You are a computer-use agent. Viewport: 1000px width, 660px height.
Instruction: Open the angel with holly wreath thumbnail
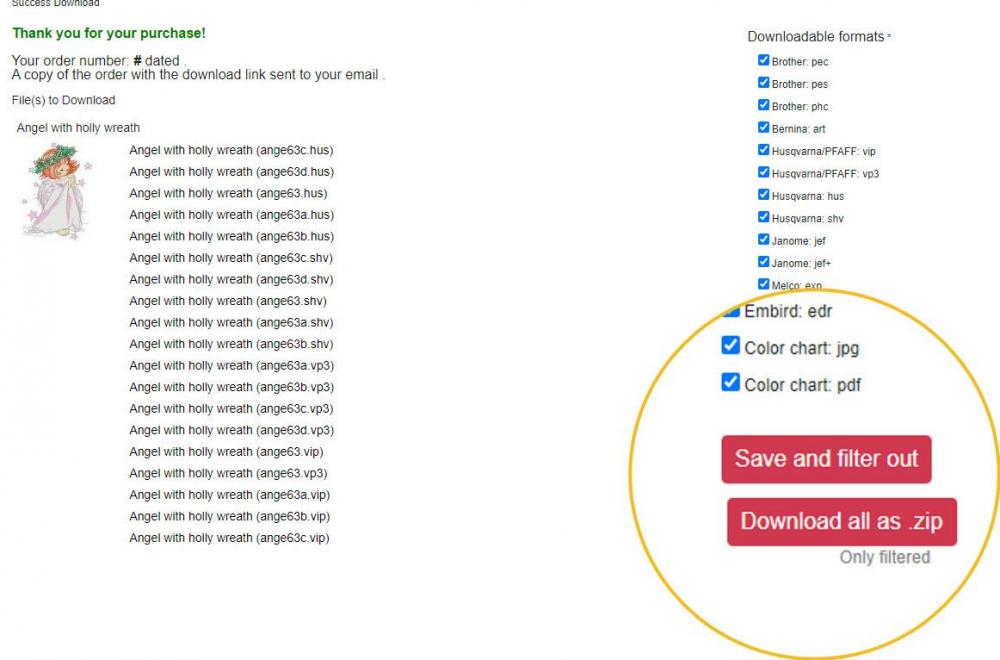coord(57,191)
